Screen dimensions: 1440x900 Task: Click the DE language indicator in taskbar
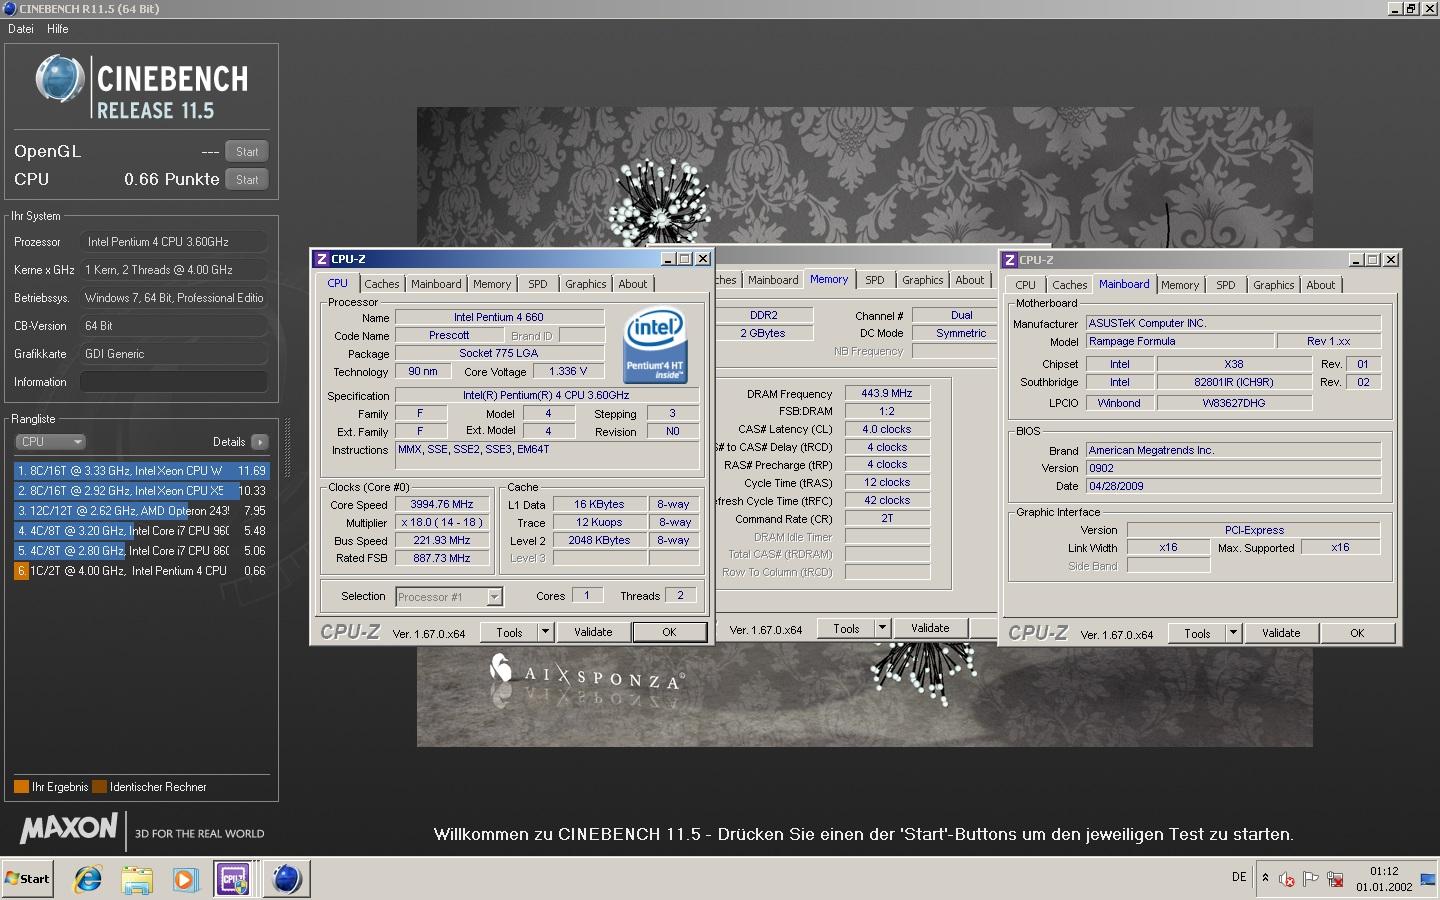pos(1239,877)
